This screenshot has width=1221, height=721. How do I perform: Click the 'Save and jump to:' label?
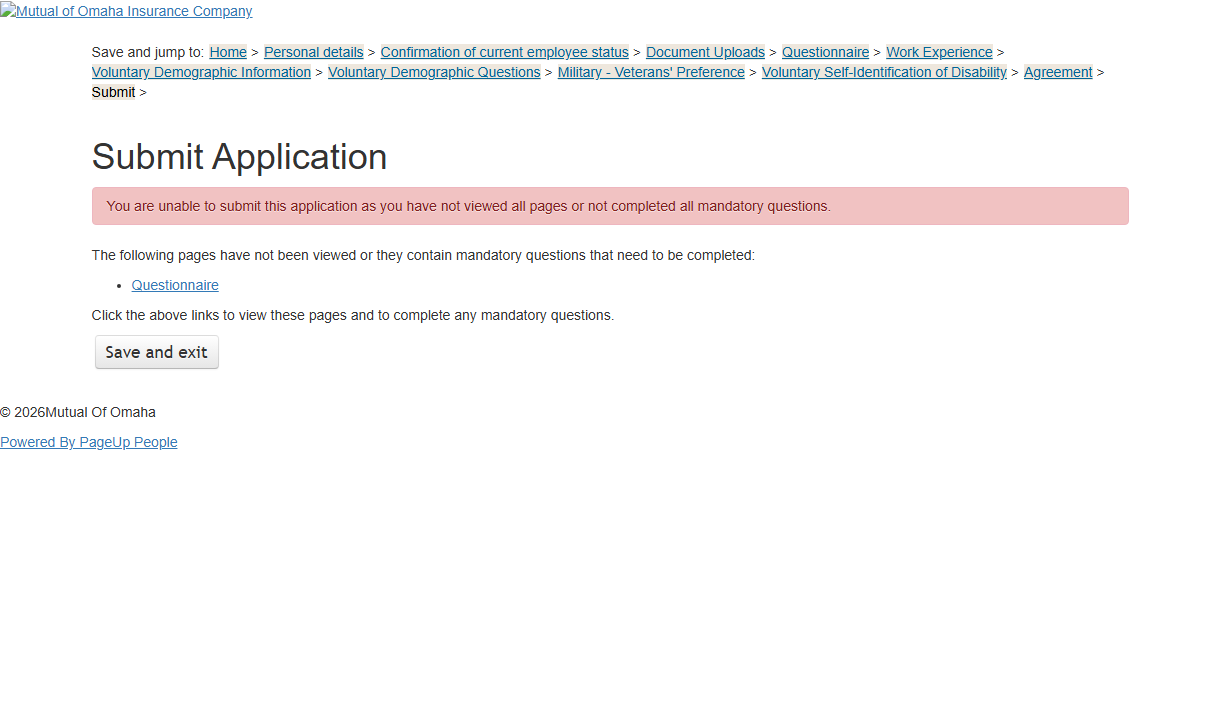click(147, 52)
